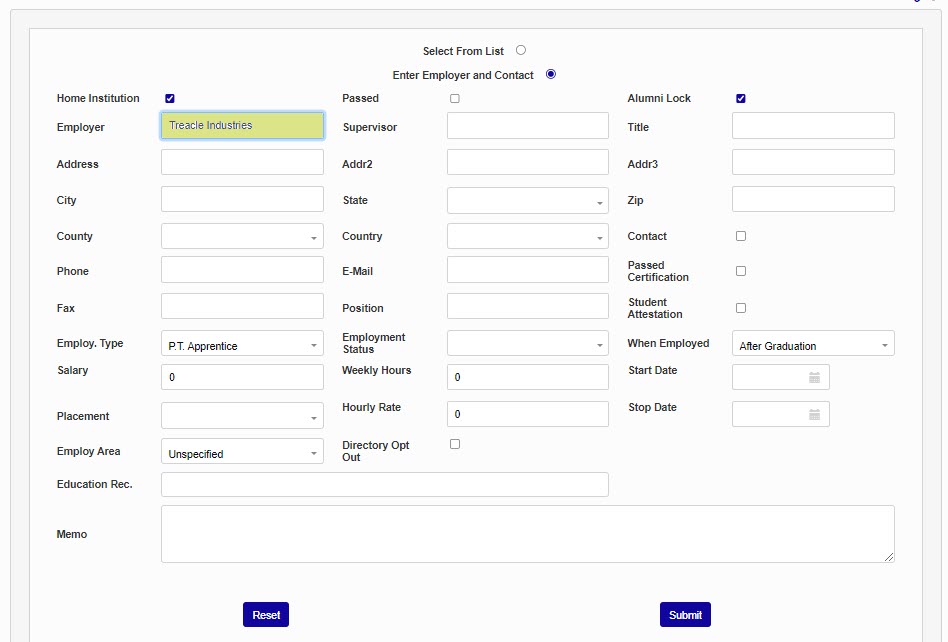948x642 pixels.
Task: Open the Employ Area dropdown
Action: (242, 453)
